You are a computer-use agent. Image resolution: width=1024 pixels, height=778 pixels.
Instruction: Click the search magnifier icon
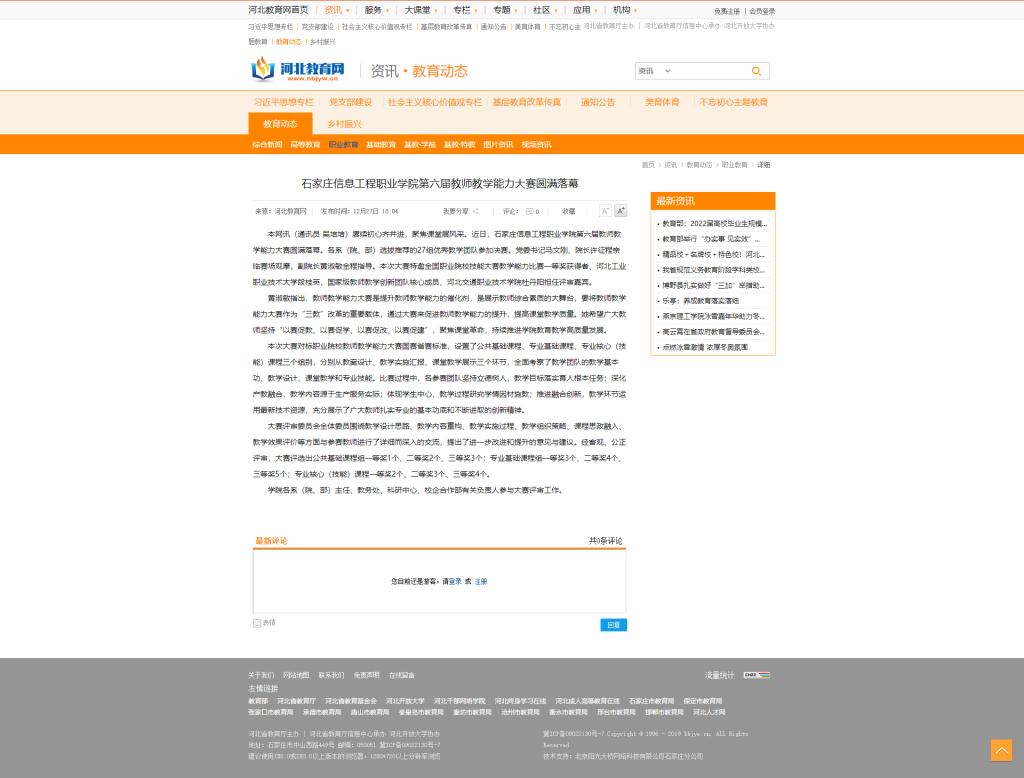point(756,71)
